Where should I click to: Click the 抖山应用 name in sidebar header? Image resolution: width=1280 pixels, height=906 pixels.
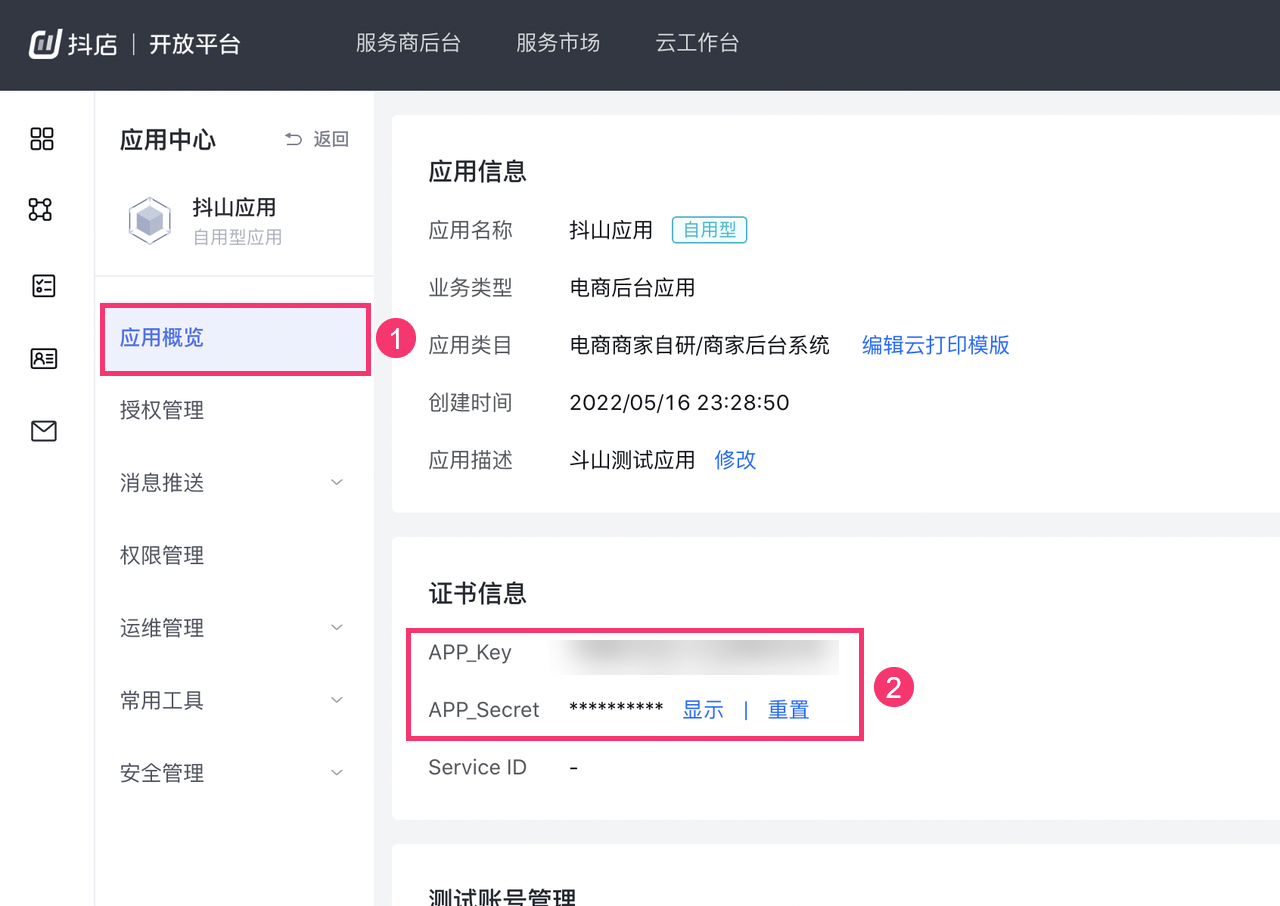[x=234, y=208]
